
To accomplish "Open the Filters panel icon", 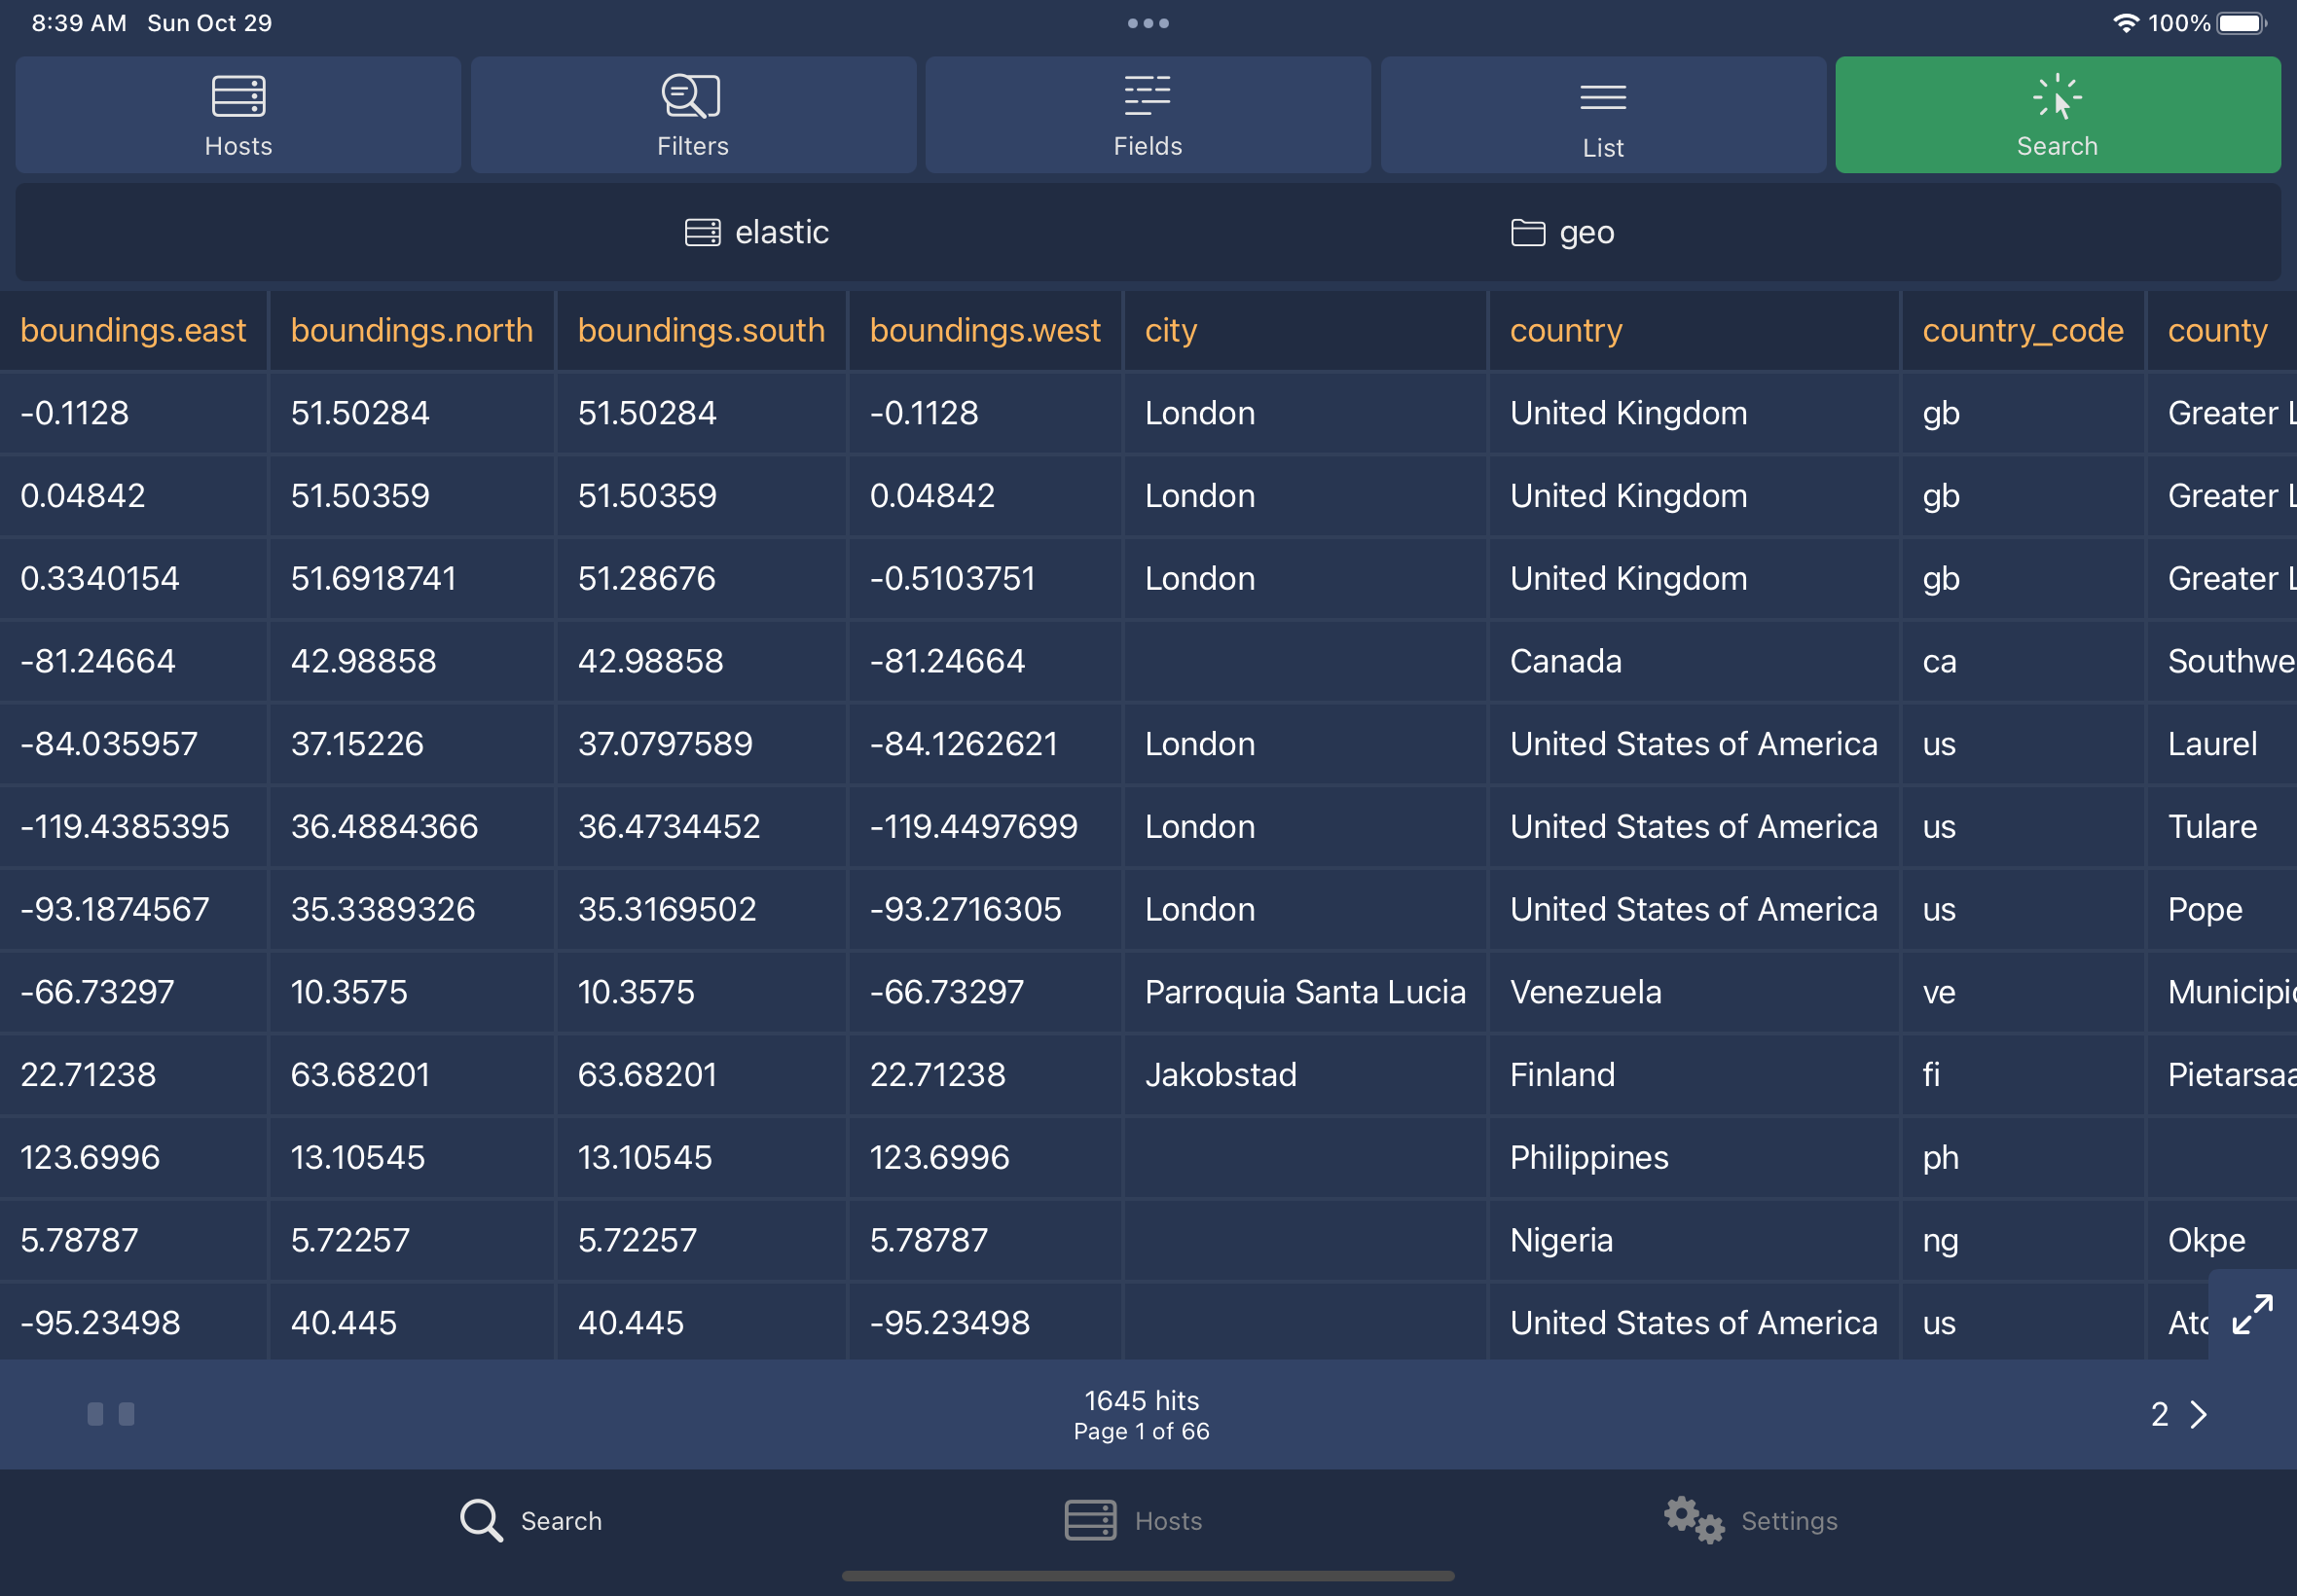I will point(692,96).
